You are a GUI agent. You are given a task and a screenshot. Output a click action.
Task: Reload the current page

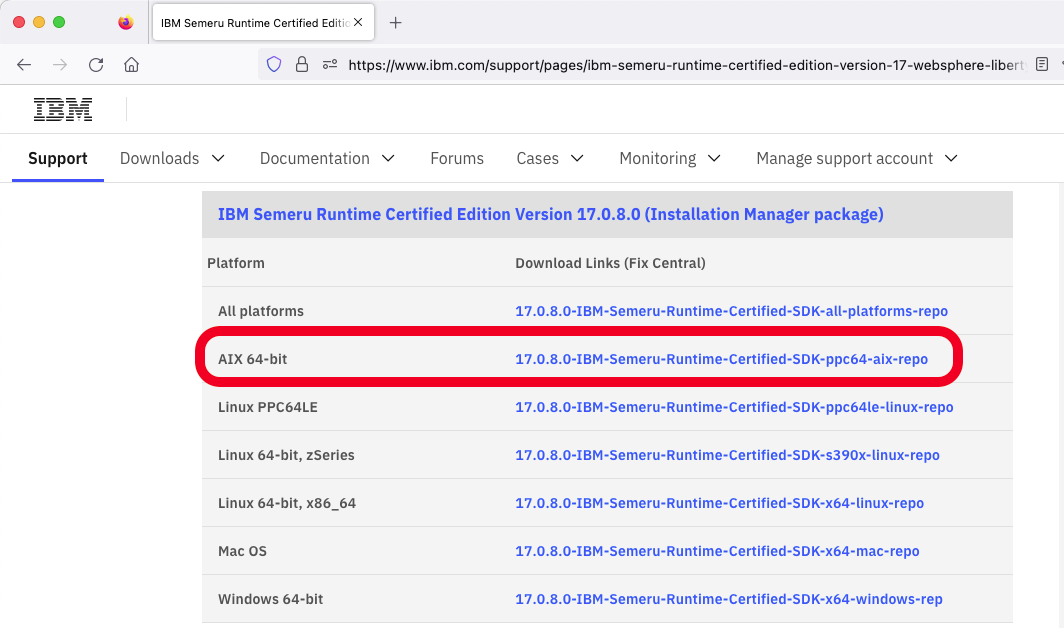point(96,64)
